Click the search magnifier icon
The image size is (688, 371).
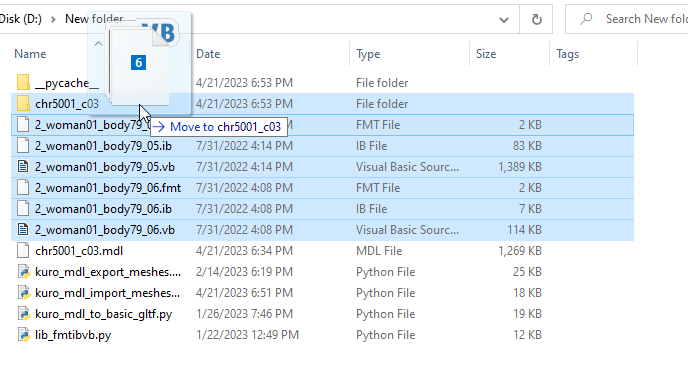586,19
